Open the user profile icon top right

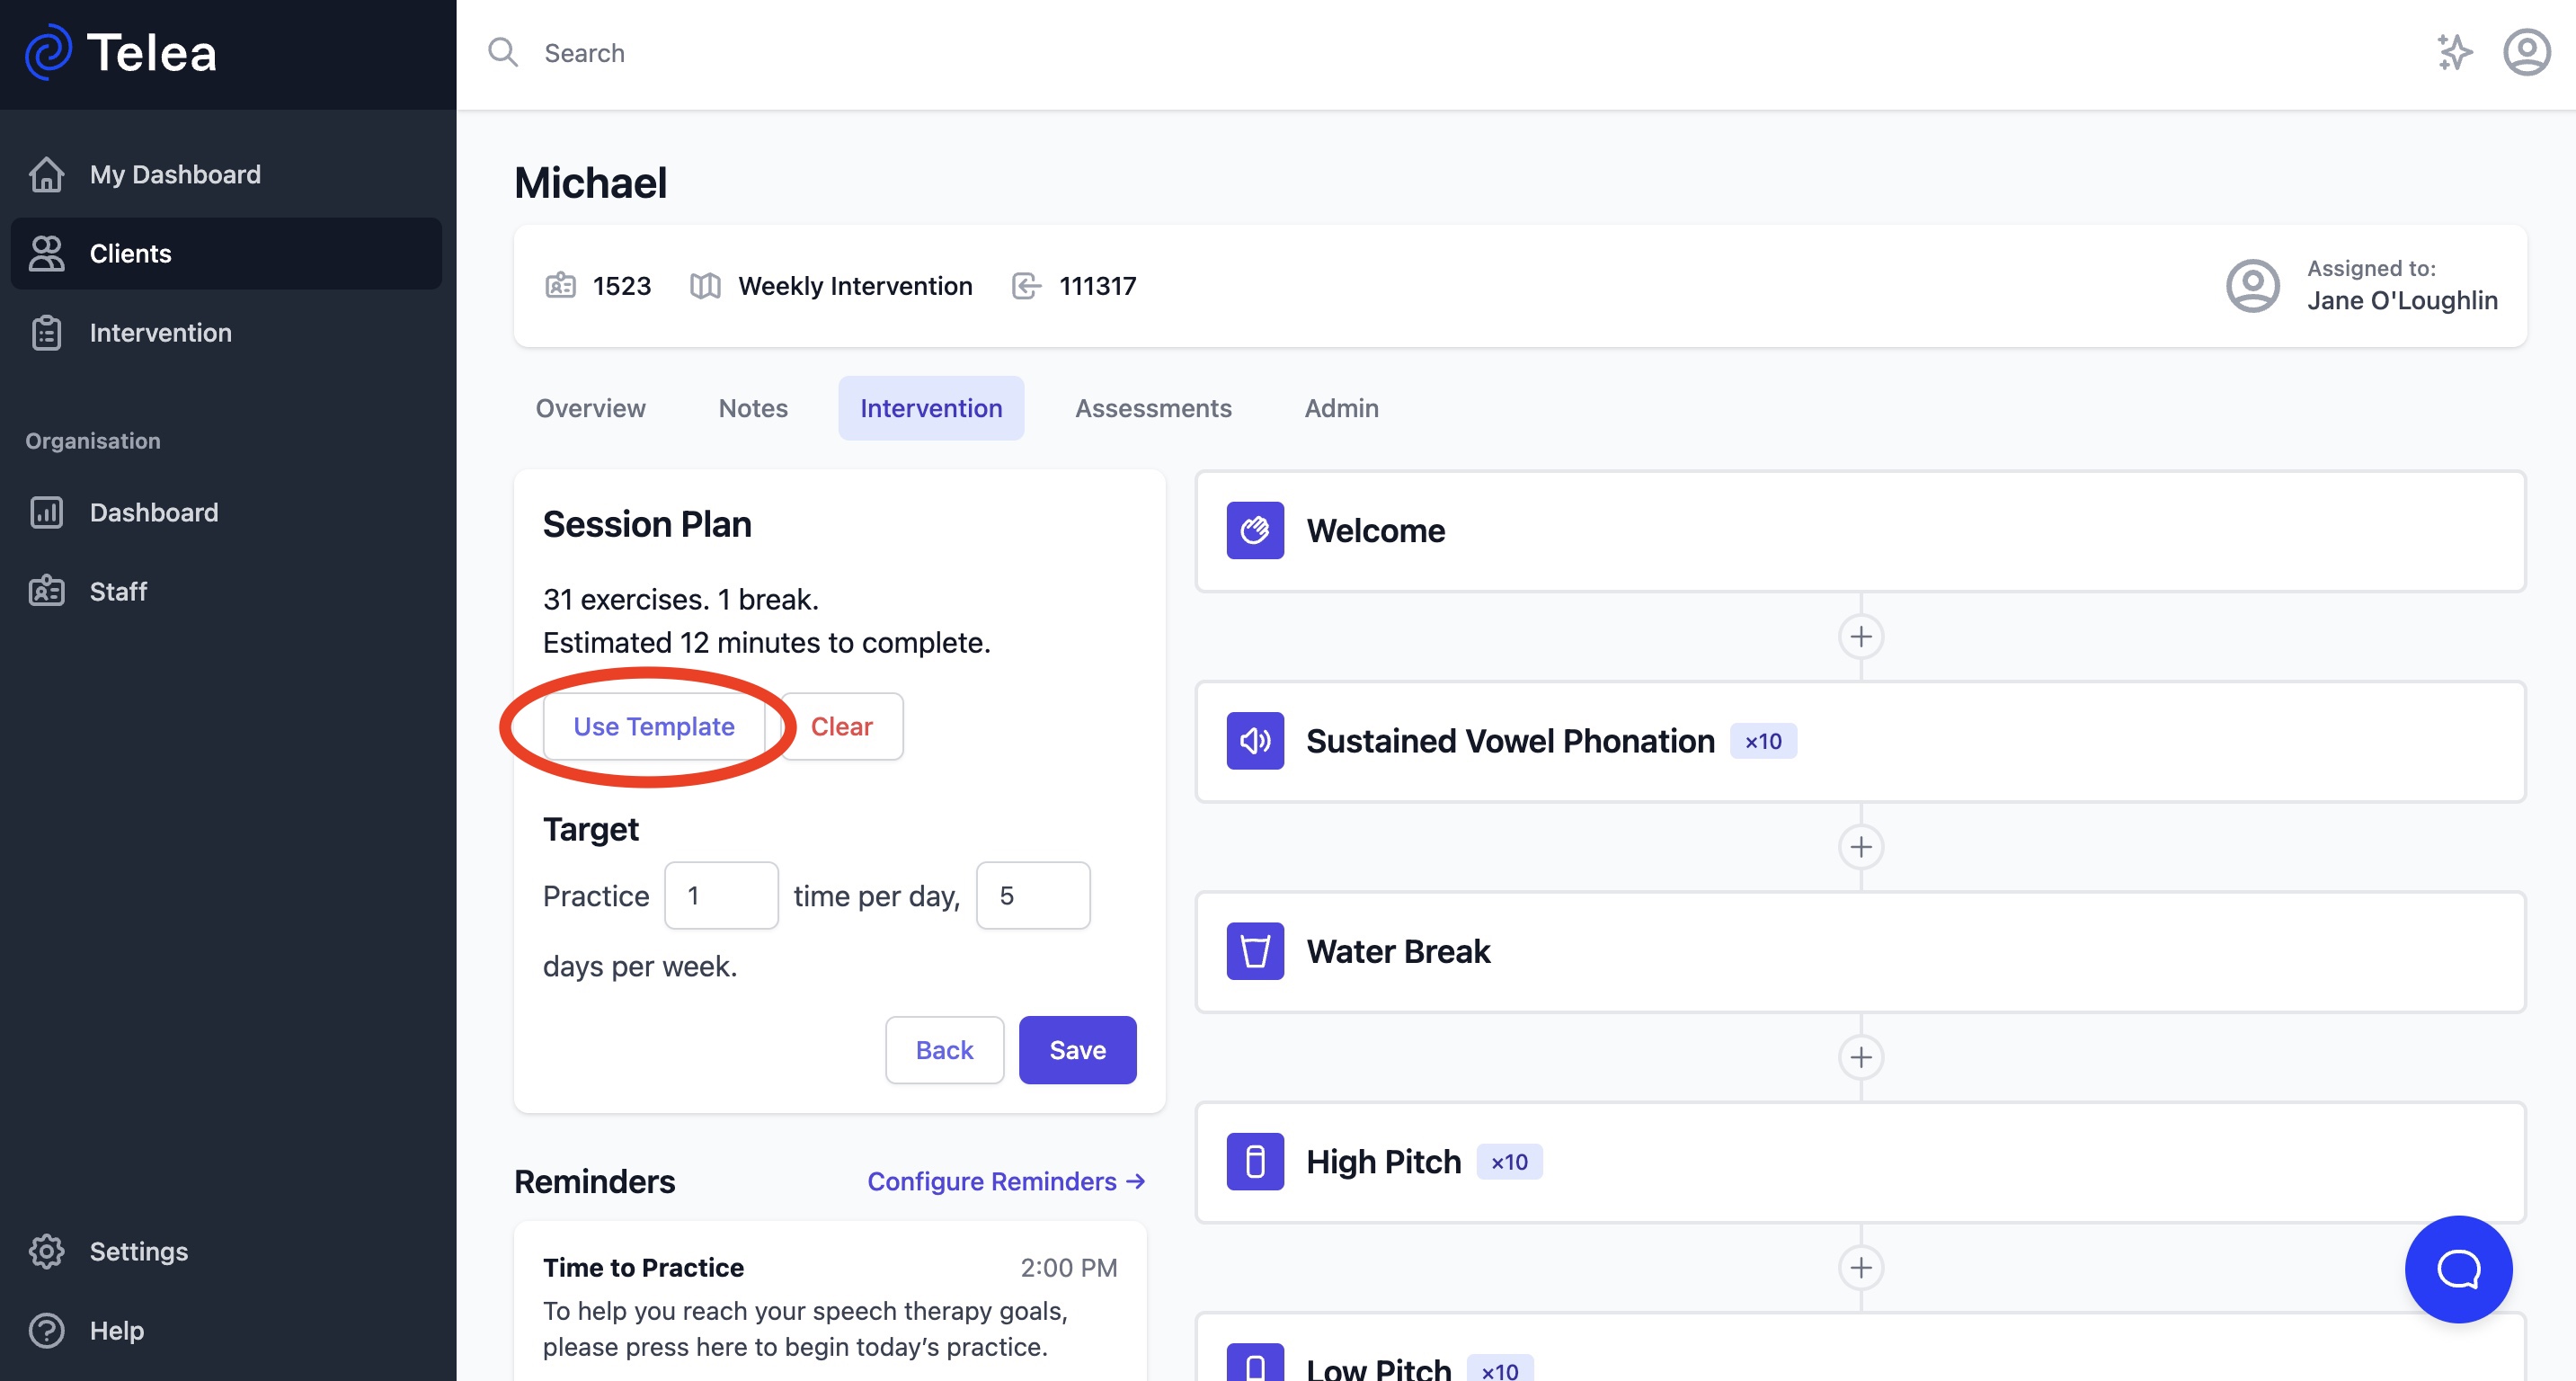2527,51
